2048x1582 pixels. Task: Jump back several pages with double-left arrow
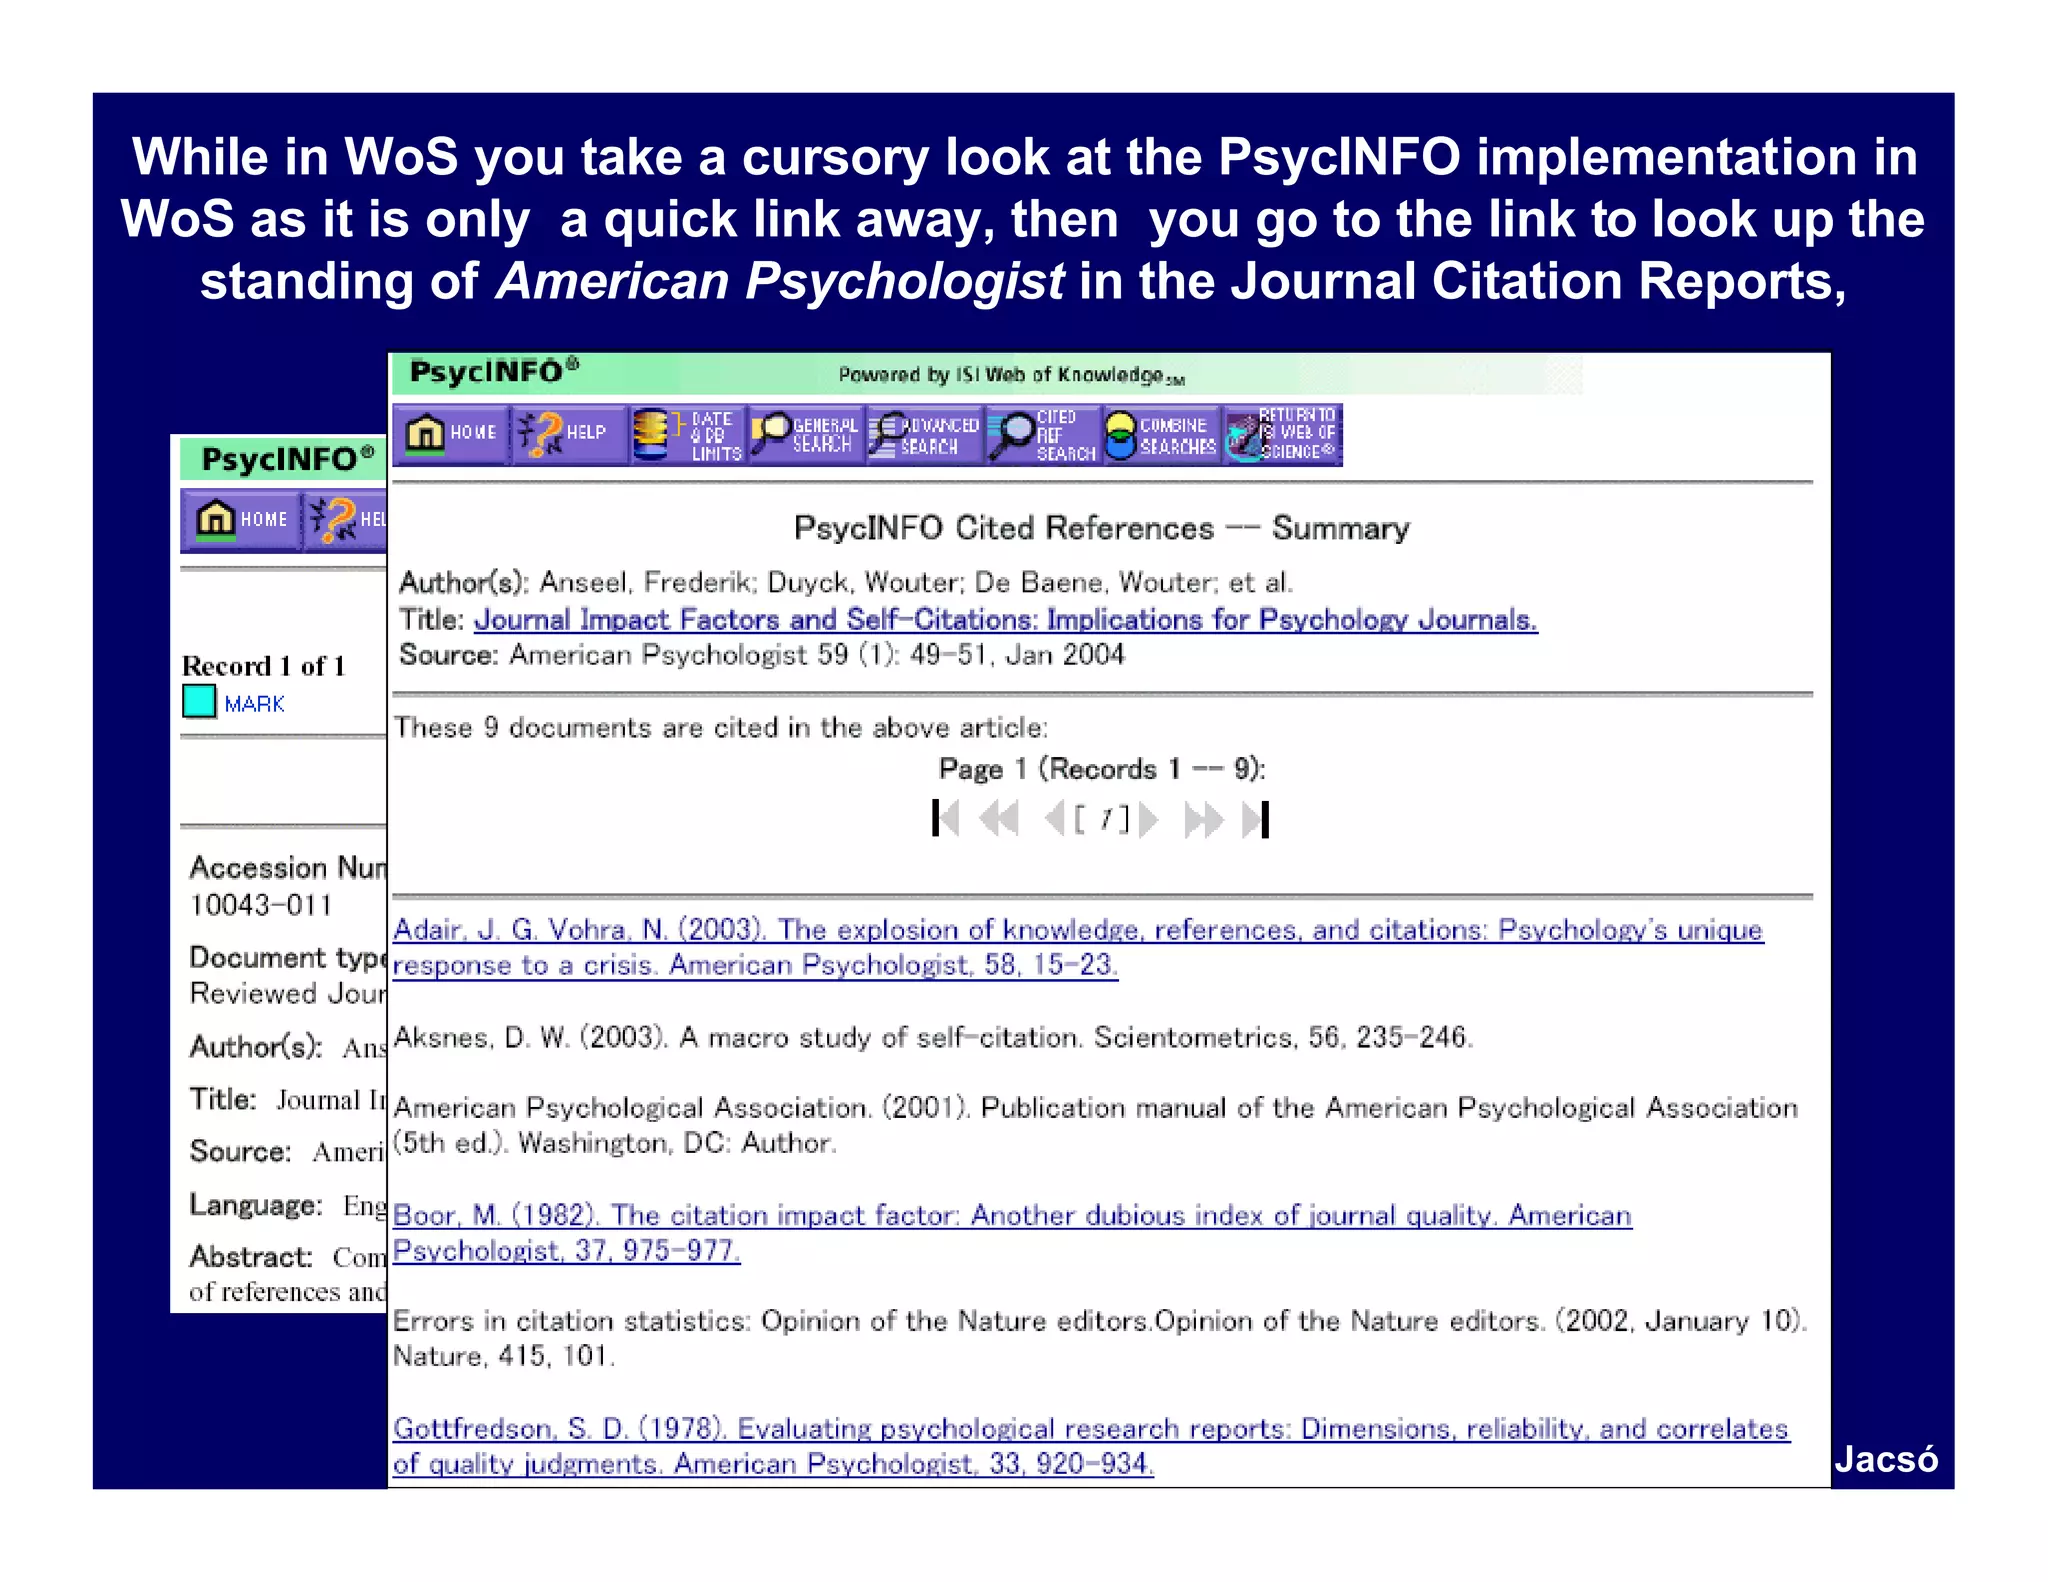click(999, 819)
